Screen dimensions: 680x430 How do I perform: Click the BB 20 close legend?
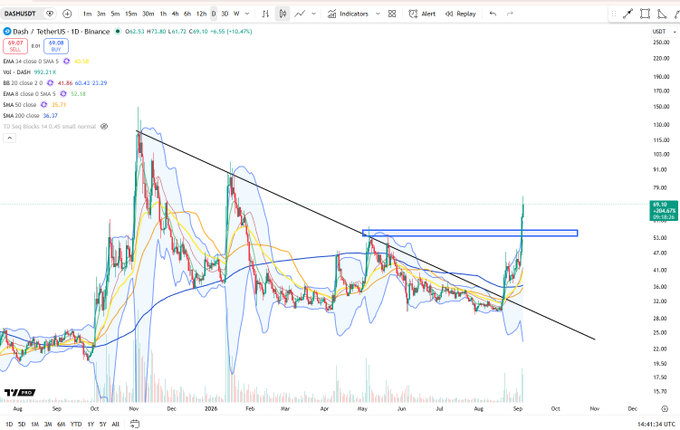(x=23, y=83)
